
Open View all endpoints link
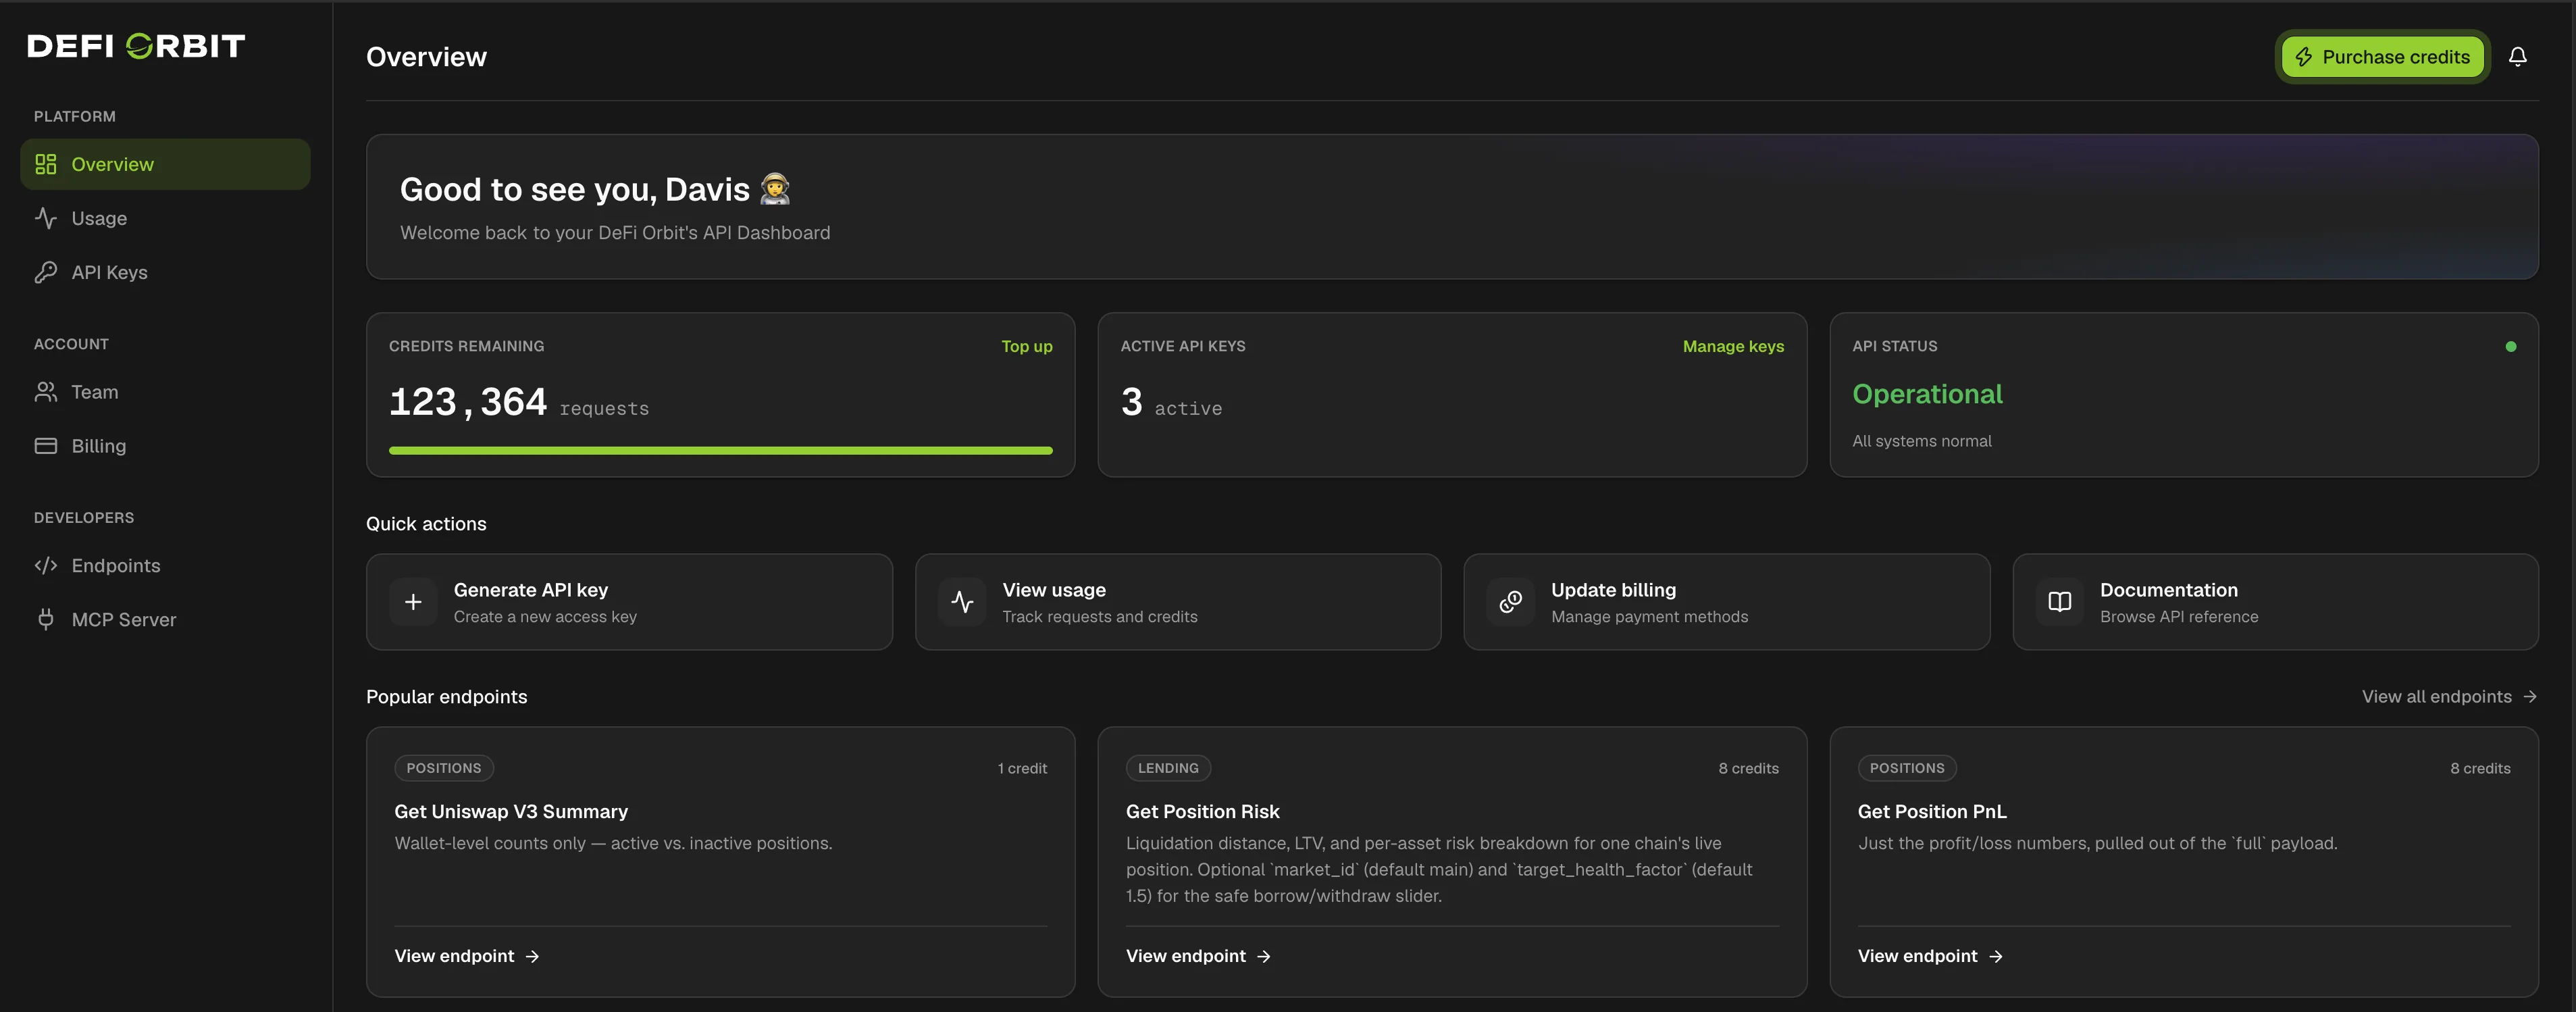pyautogui.click(x=2449, y=697)
